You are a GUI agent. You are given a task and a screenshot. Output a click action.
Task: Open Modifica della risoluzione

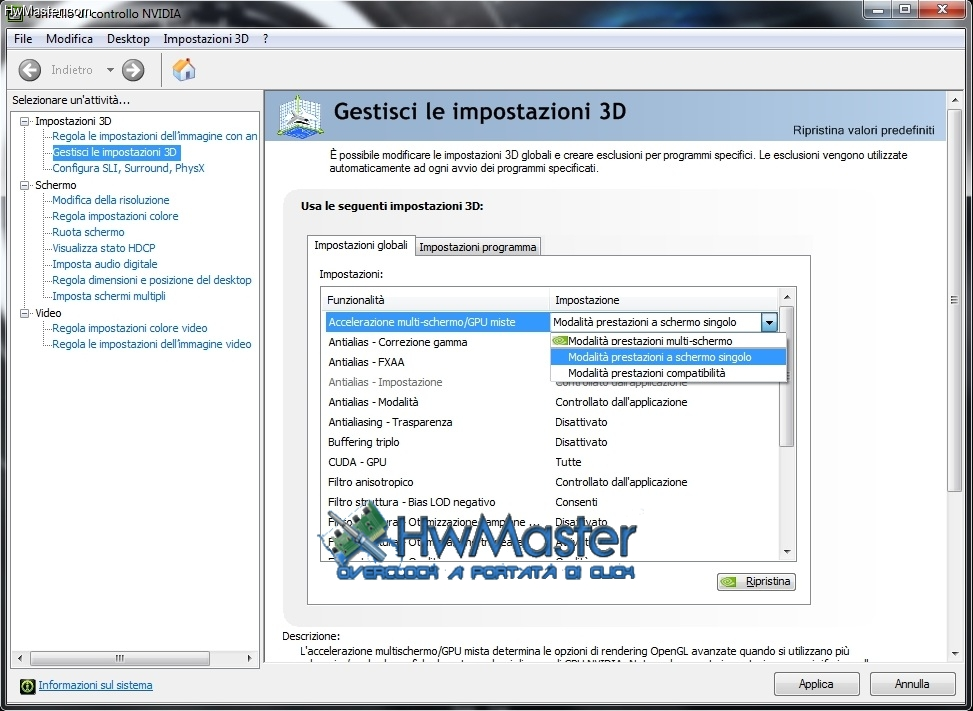click(110, 200)
